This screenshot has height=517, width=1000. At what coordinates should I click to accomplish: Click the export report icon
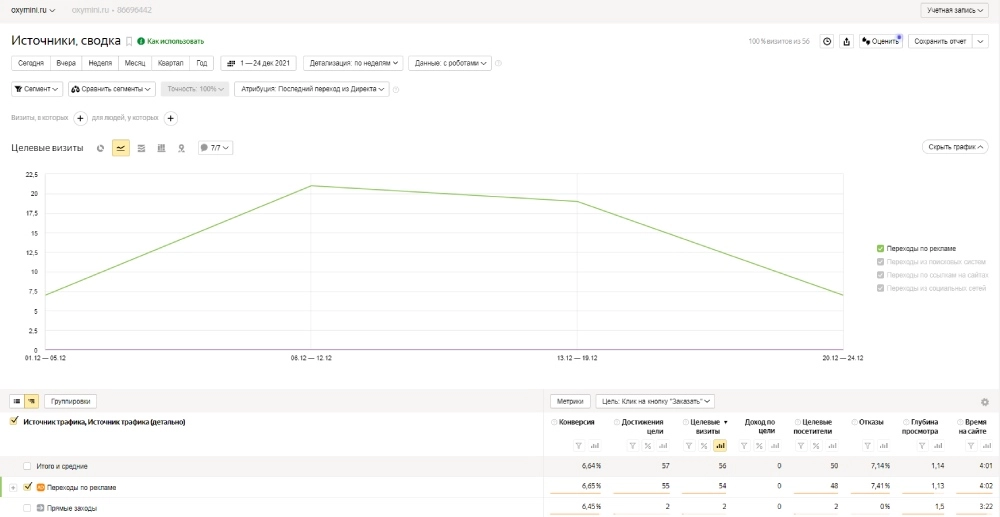coord(846,41)
